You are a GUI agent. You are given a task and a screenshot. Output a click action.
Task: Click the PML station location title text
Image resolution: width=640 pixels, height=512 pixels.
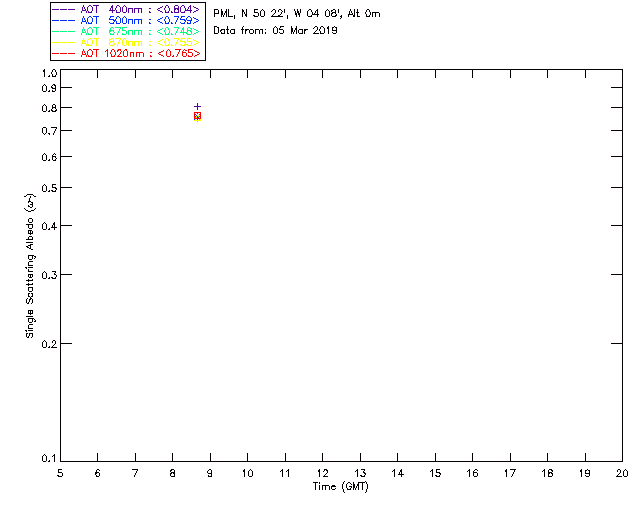297,14
